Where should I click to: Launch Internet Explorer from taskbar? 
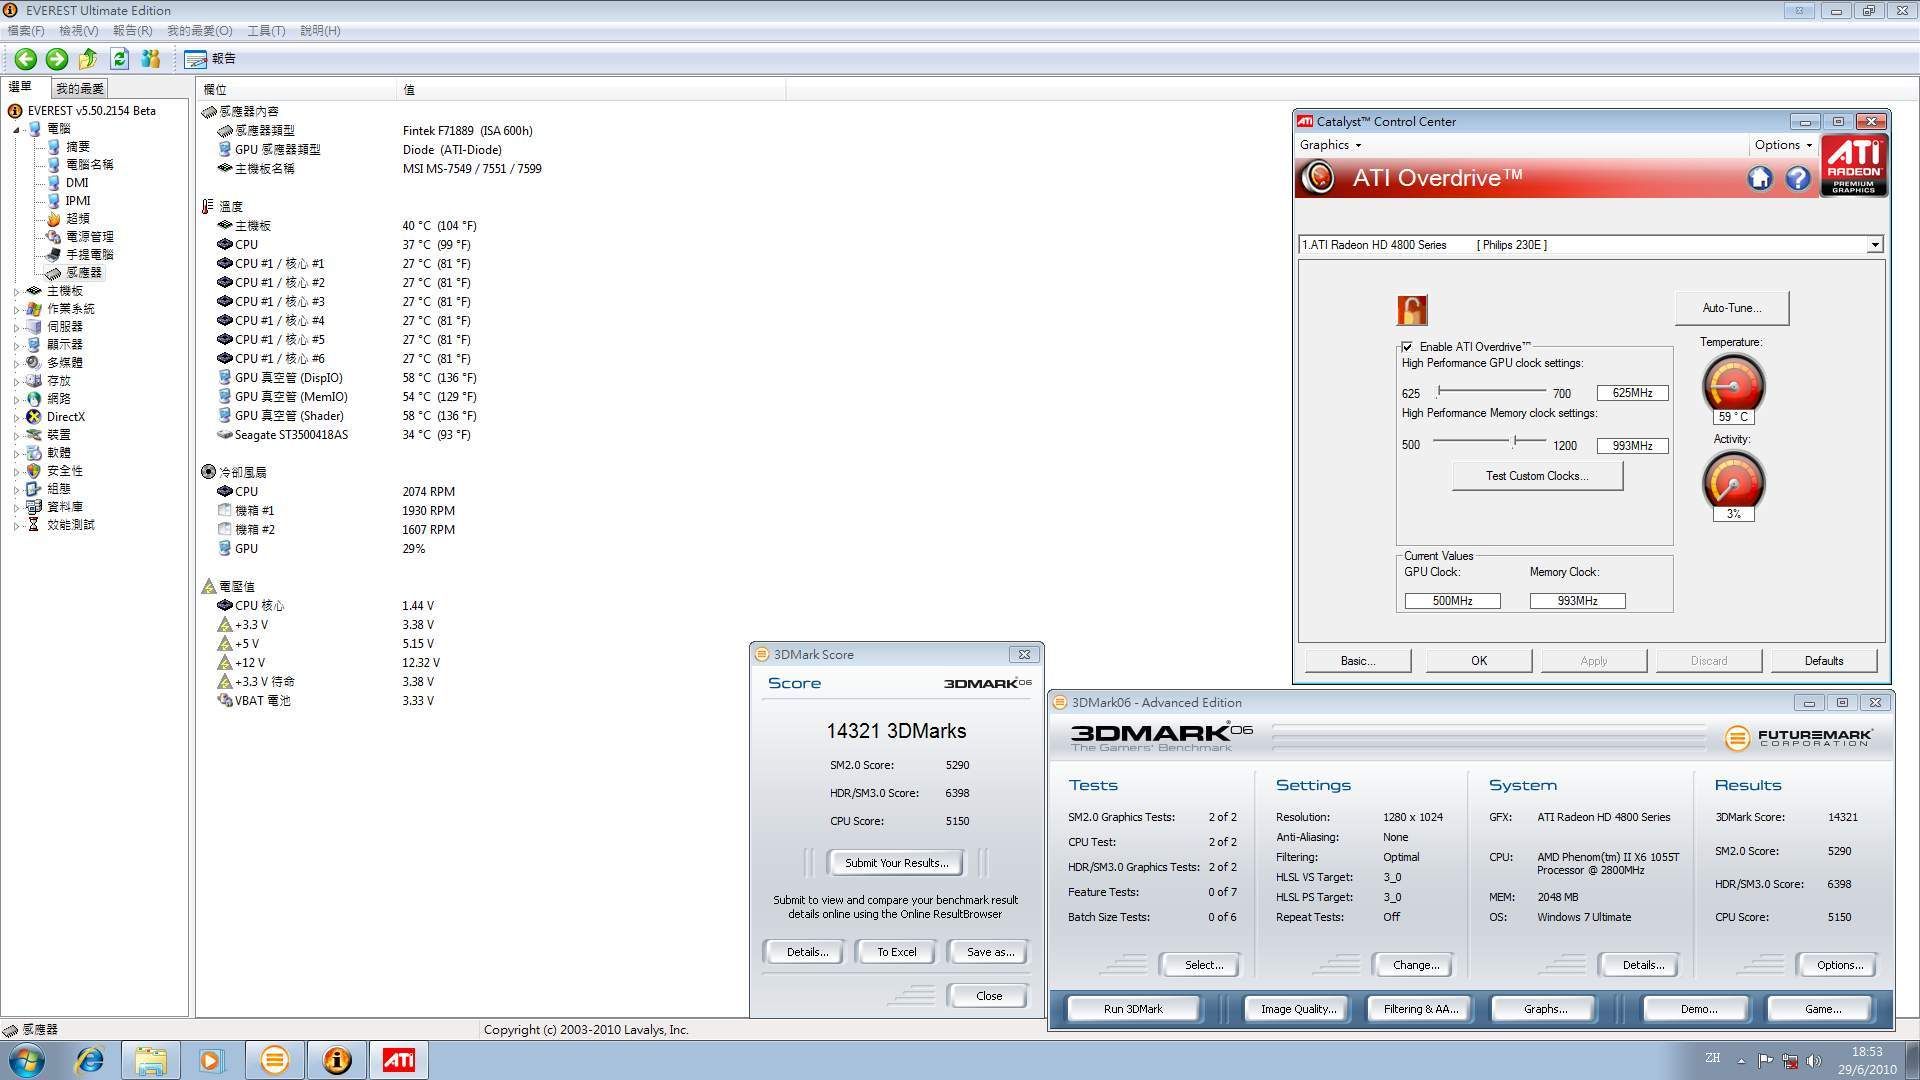pyautogui.click(x=90, y=1060)
